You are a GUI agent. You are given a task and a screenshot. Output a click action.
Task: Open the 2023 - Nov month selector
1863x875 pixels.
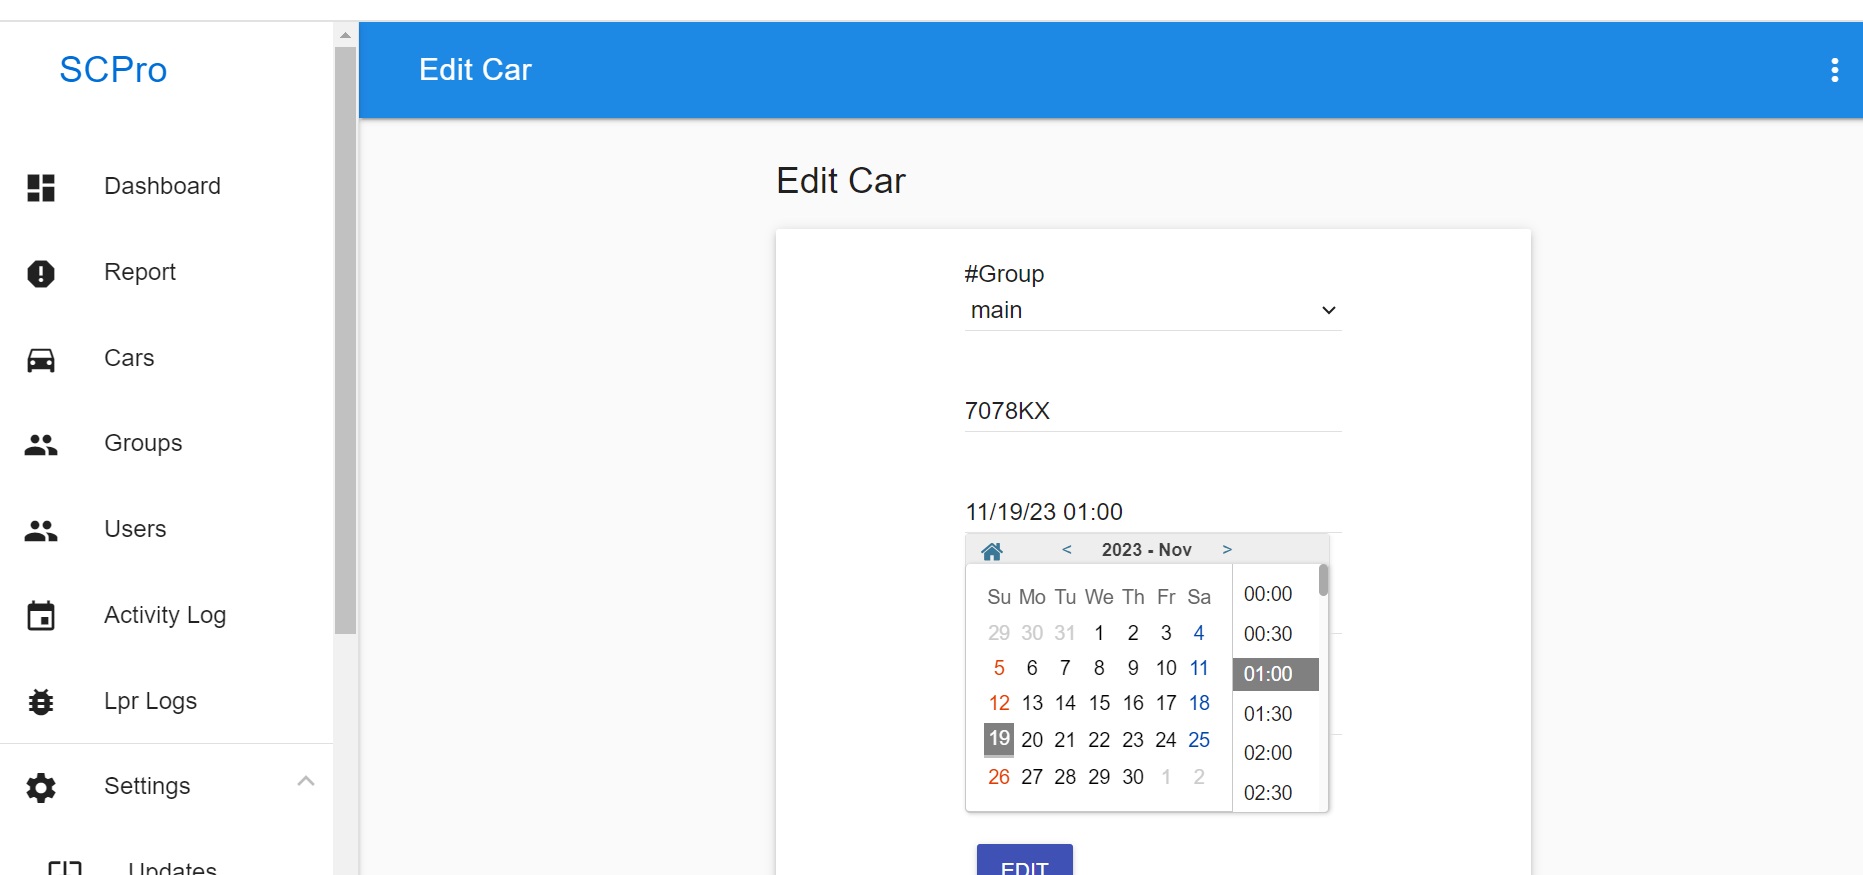click(1147, 550)
